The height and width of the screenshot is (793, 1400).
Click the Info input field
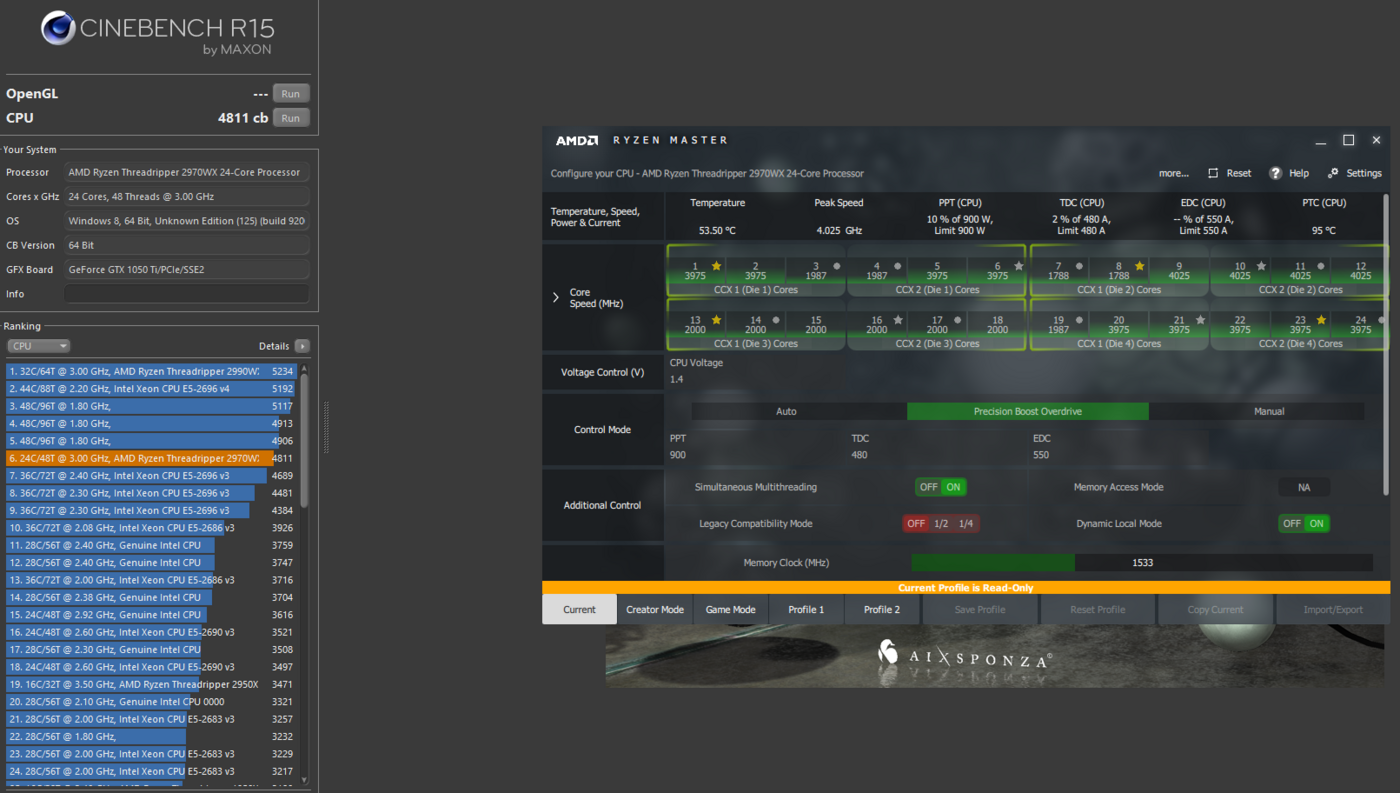(x=186, y=294)
